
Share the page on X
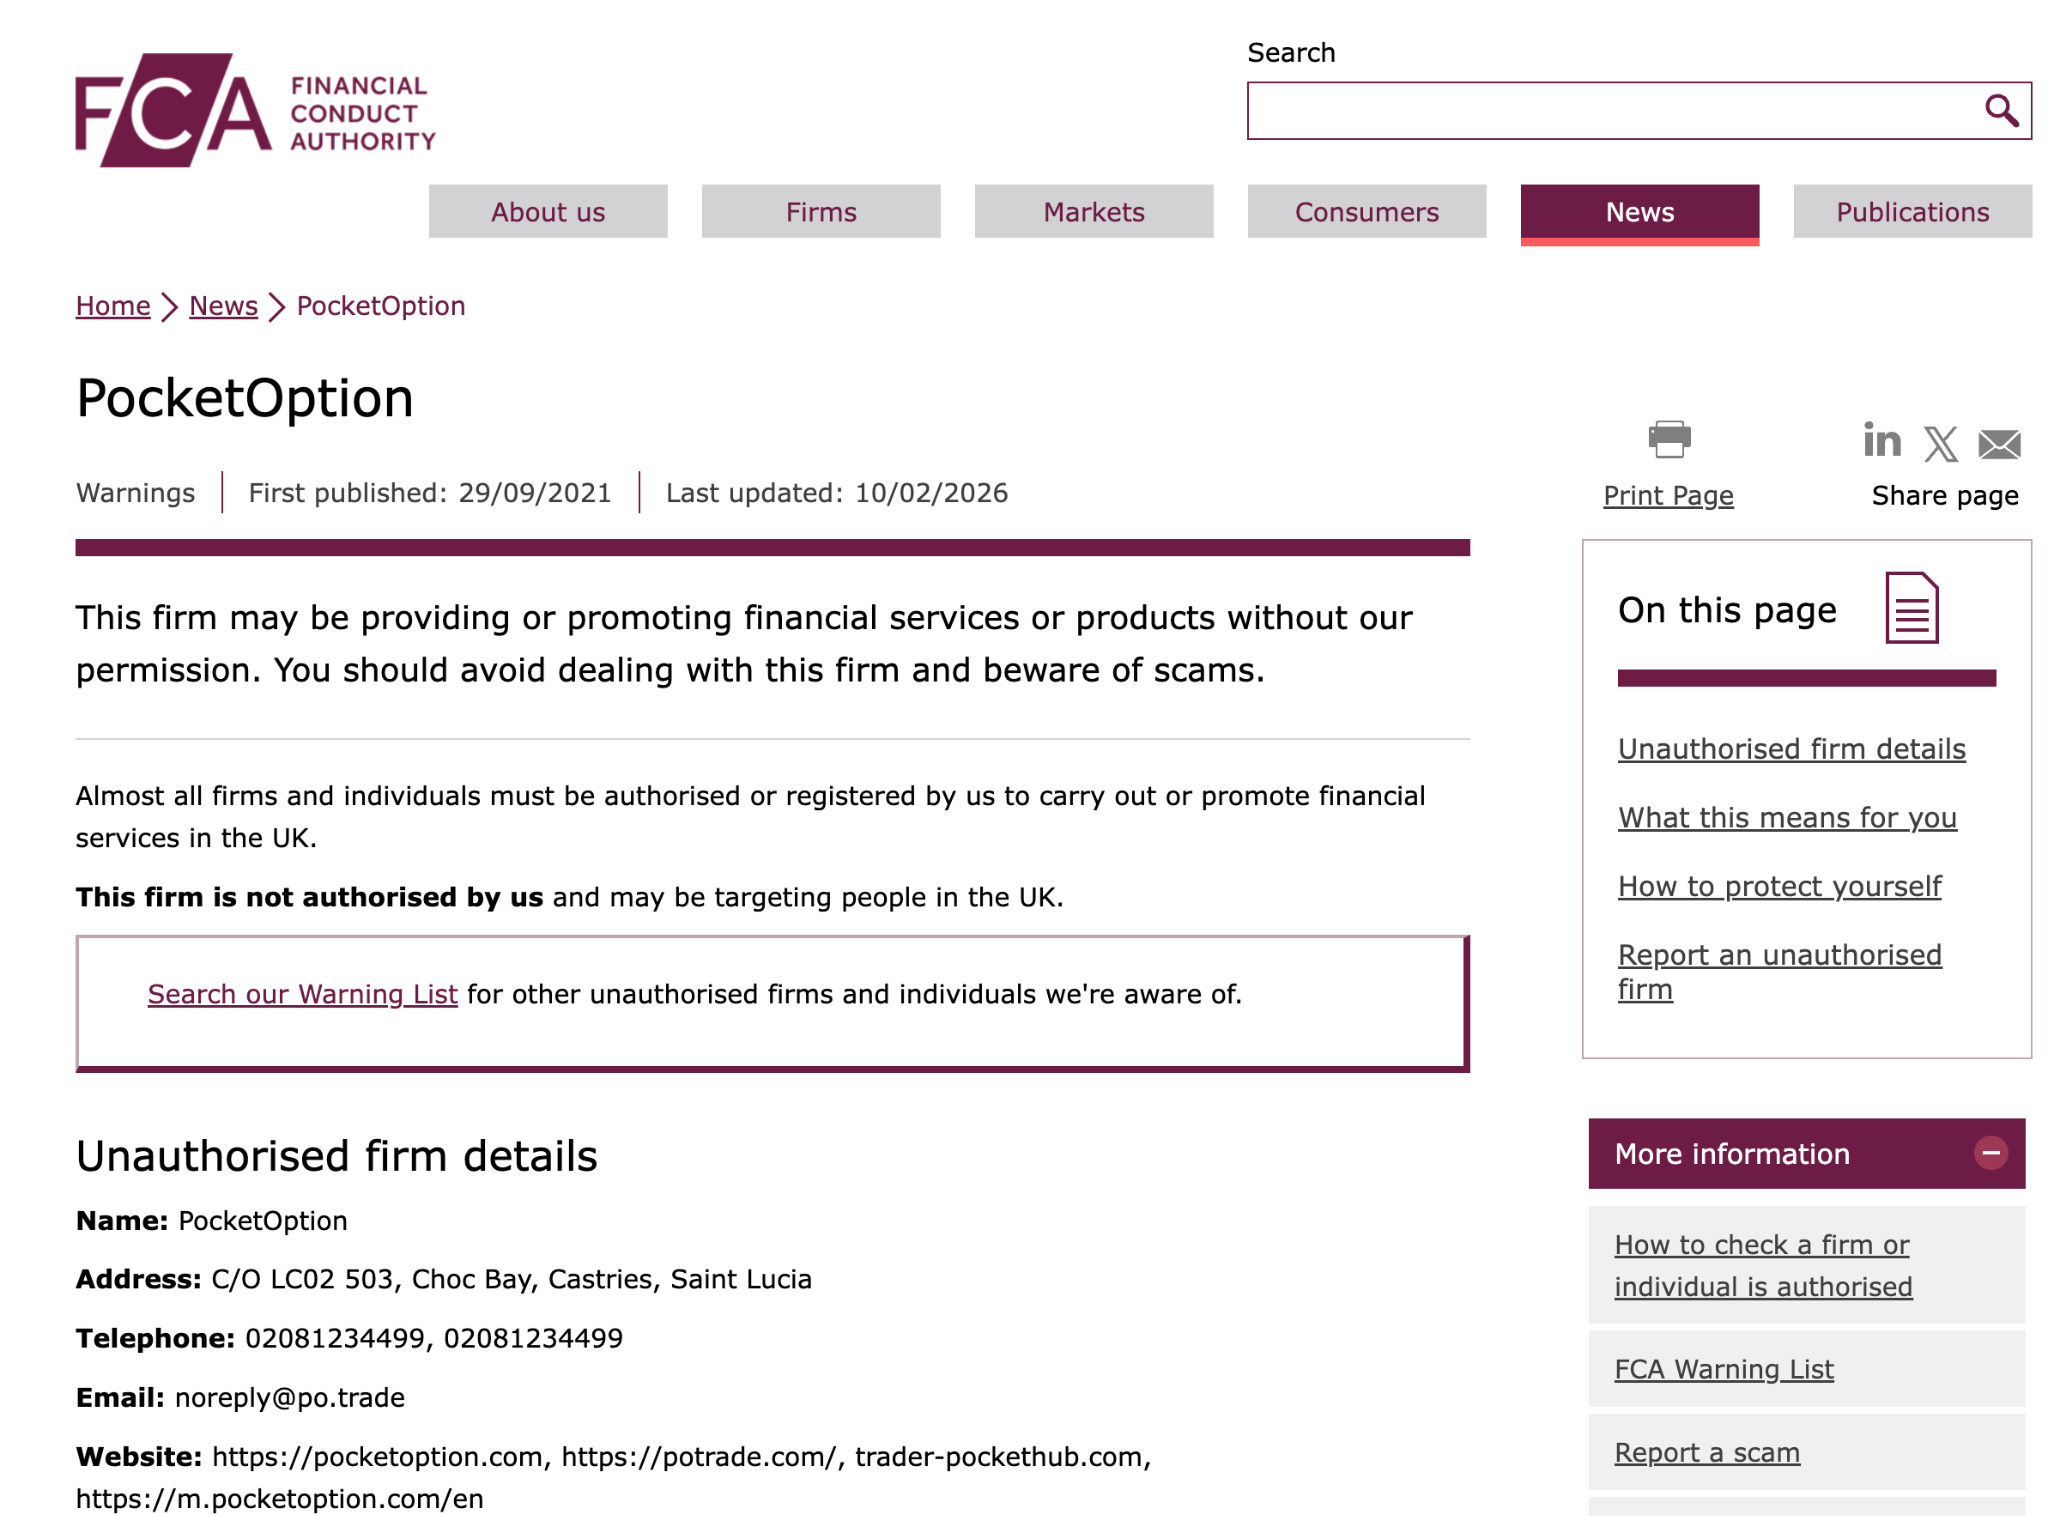1941,443
